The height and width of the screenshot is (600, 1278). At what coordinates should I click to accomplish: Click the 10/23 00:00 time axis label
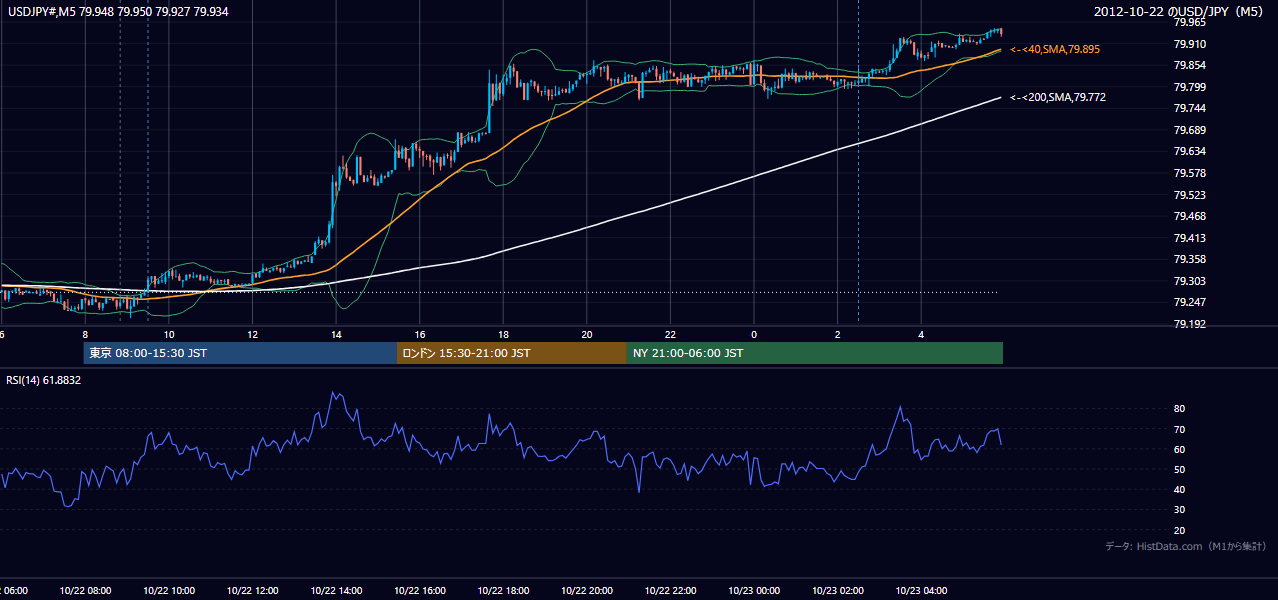tap(754, 591)
